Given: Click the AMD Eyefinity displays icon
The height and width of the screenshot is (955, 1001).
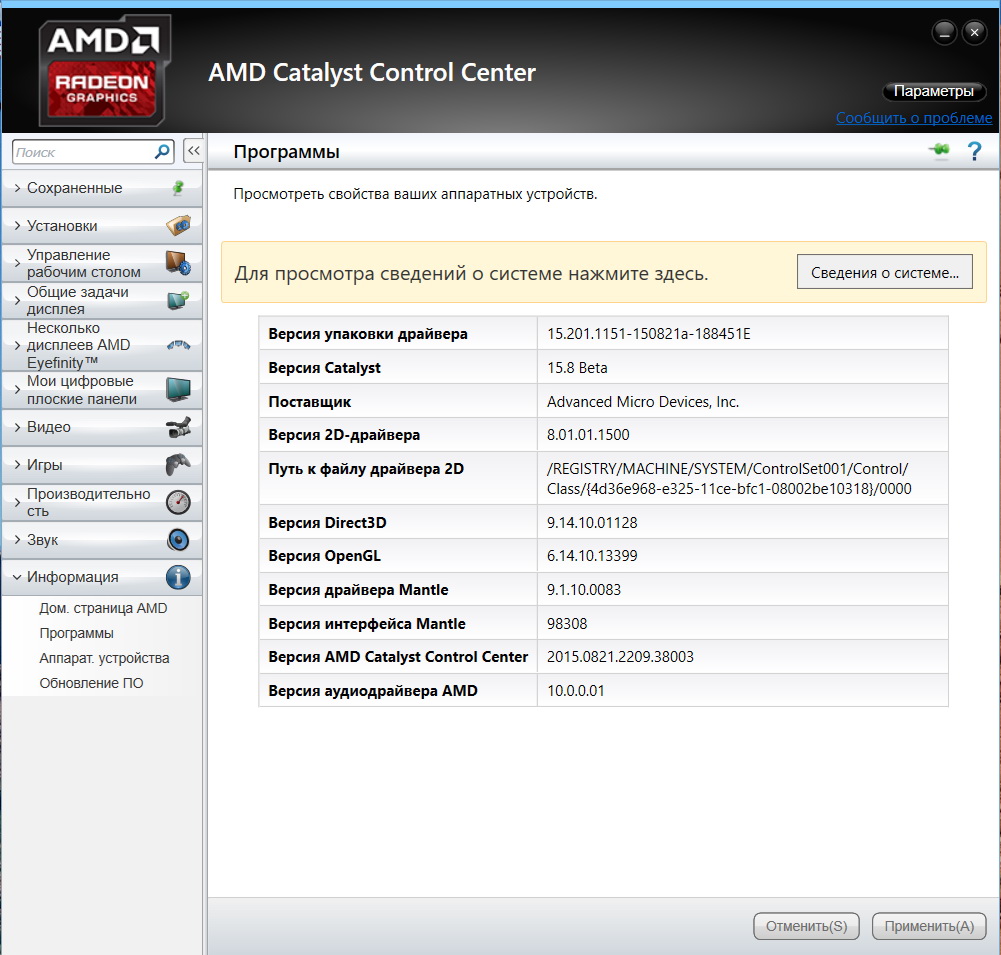Looking at the screenshot, I should (178, 345).
